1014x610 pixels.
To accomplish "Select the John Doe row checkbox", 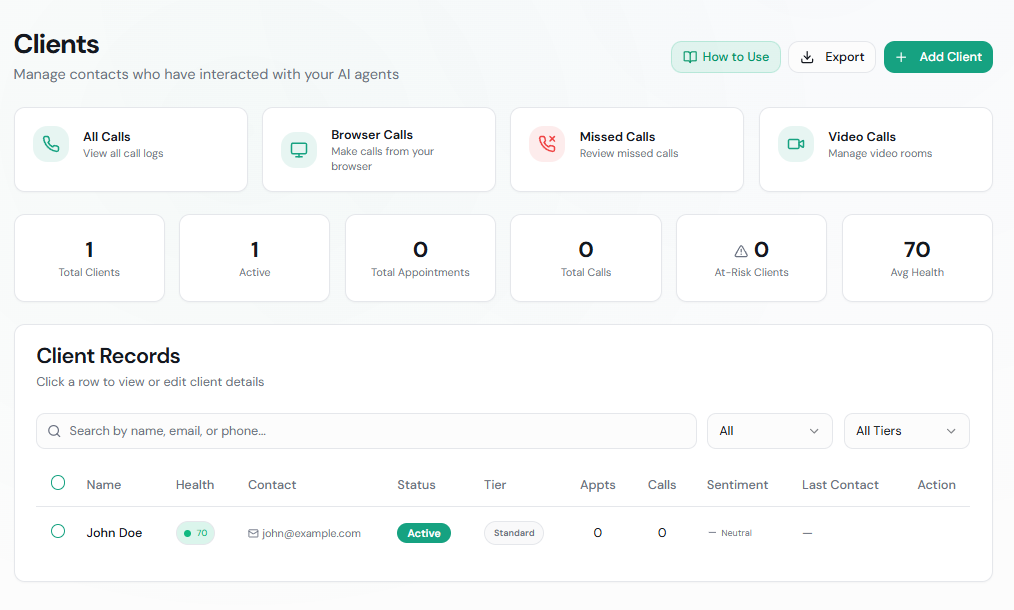I will click(x=58, y=531).
